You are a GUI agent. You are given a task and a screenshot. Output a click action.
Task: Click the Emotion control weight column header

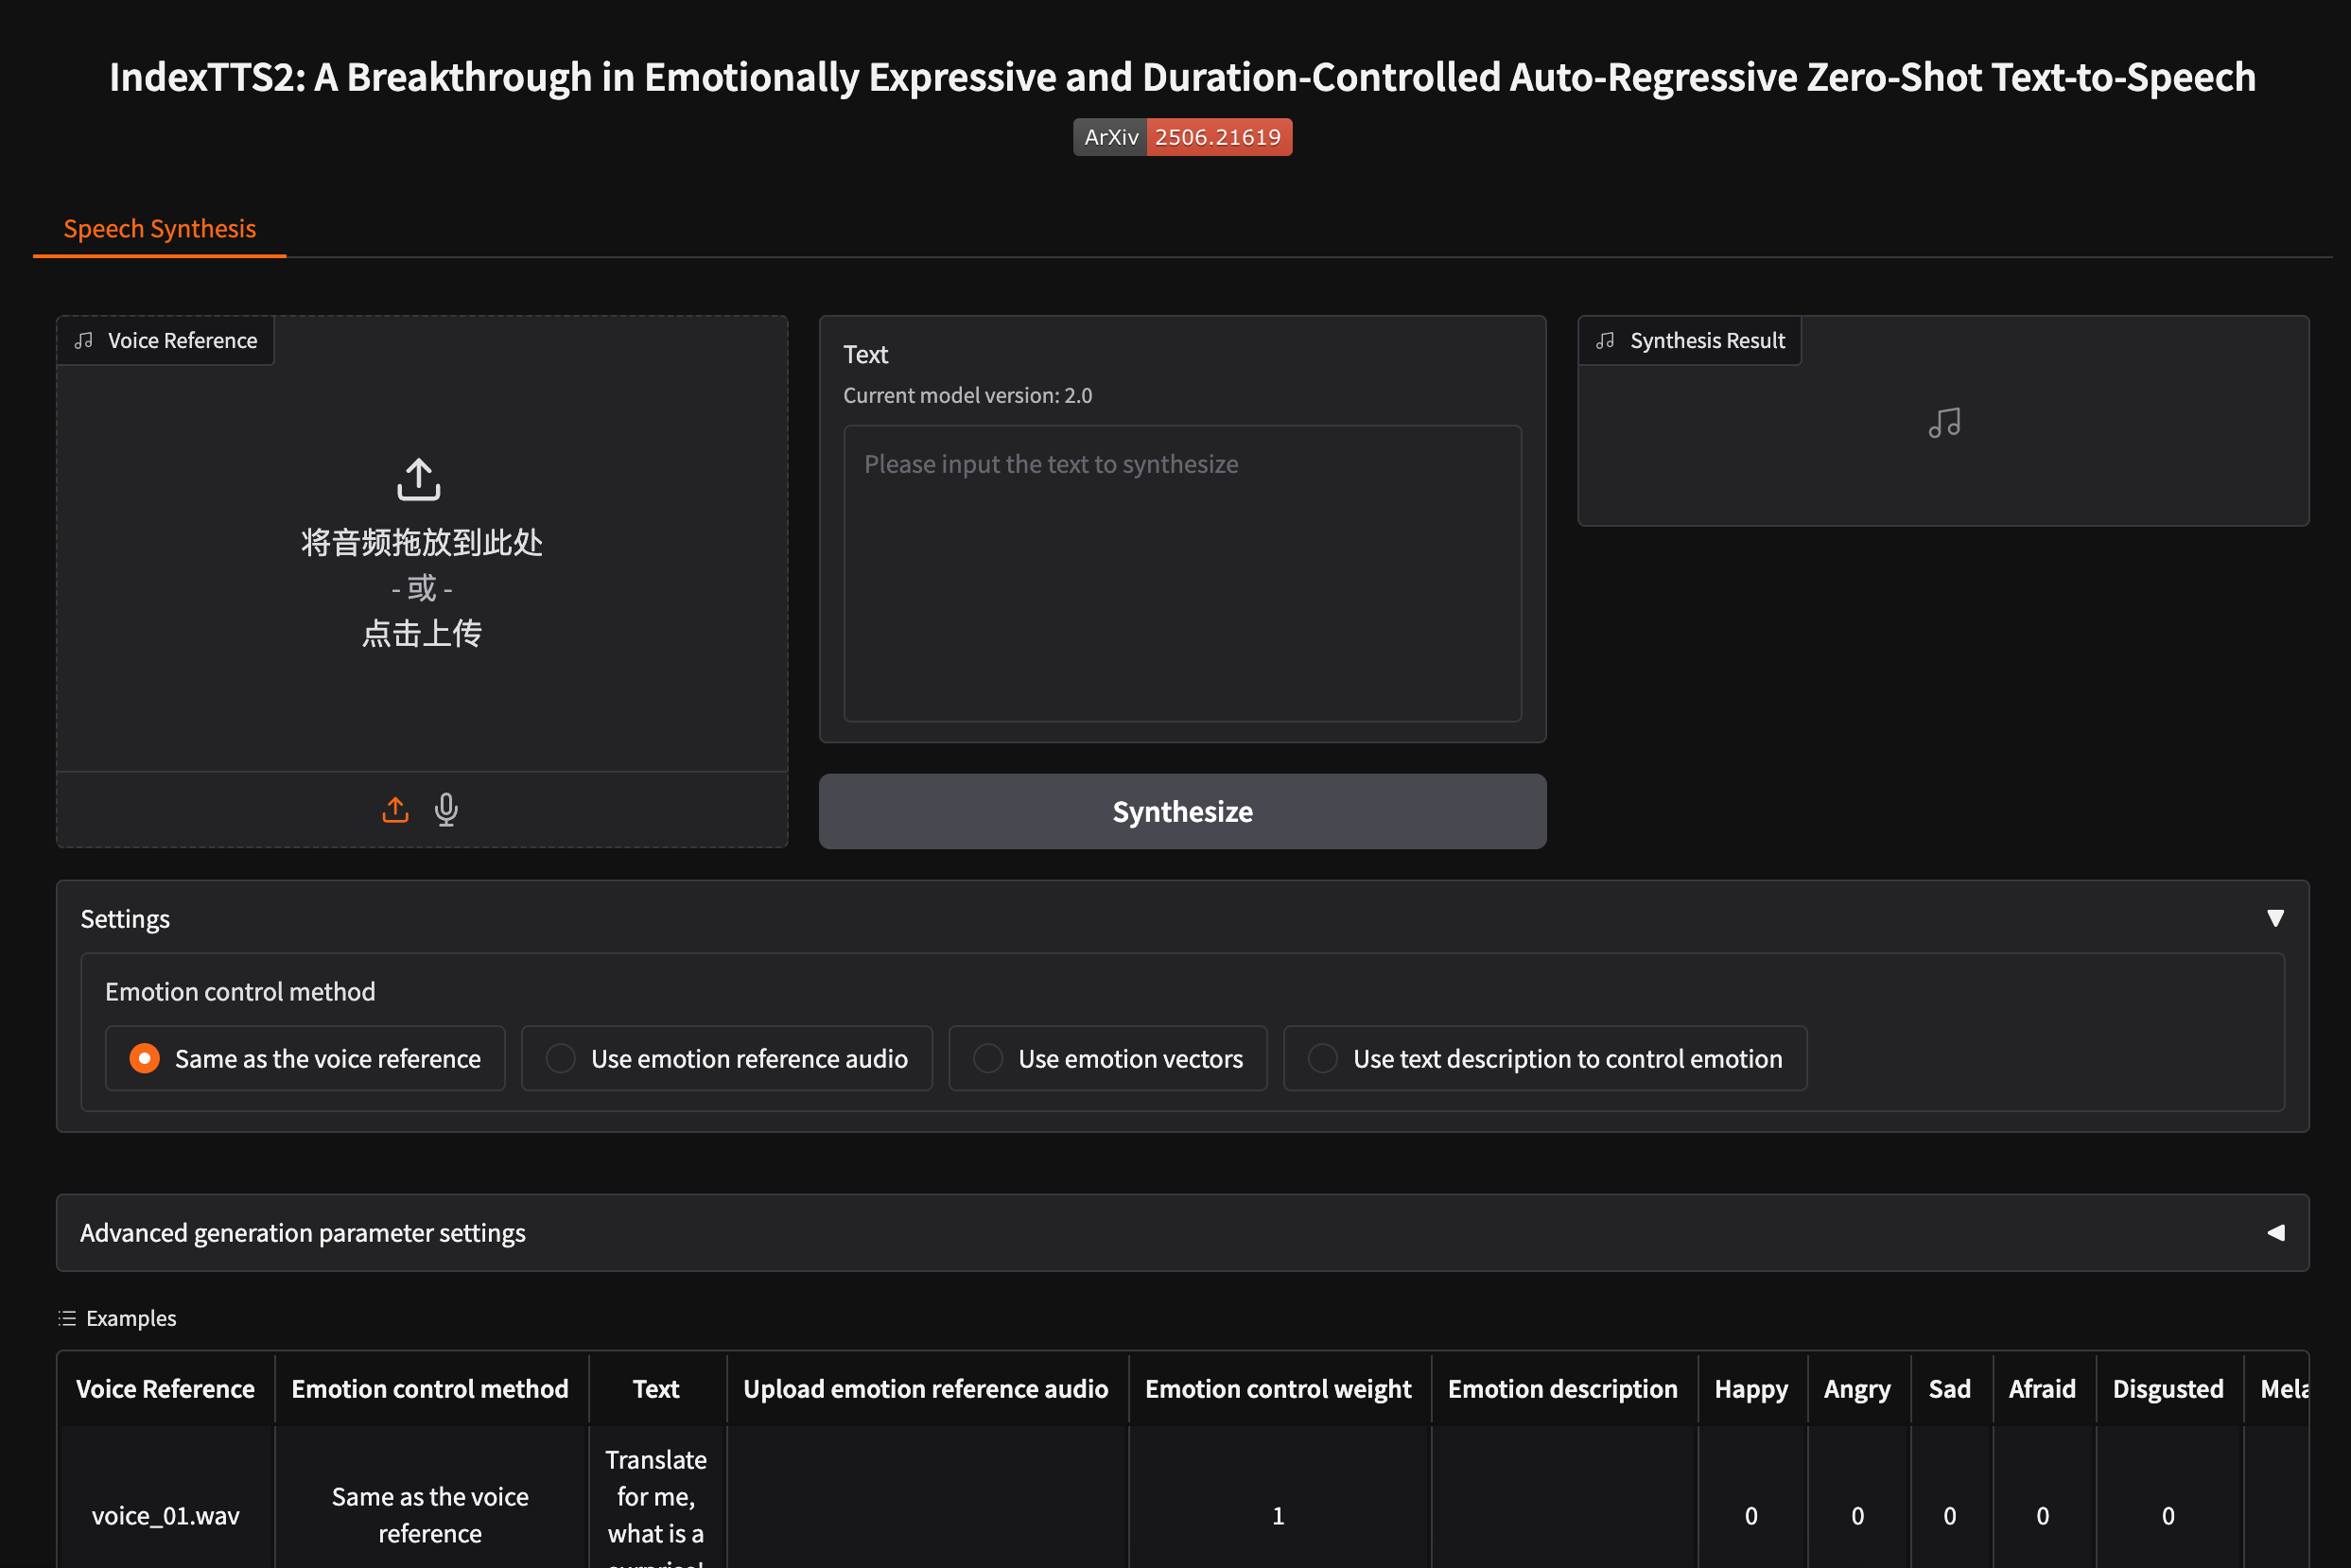(x=1278, y=1389)
